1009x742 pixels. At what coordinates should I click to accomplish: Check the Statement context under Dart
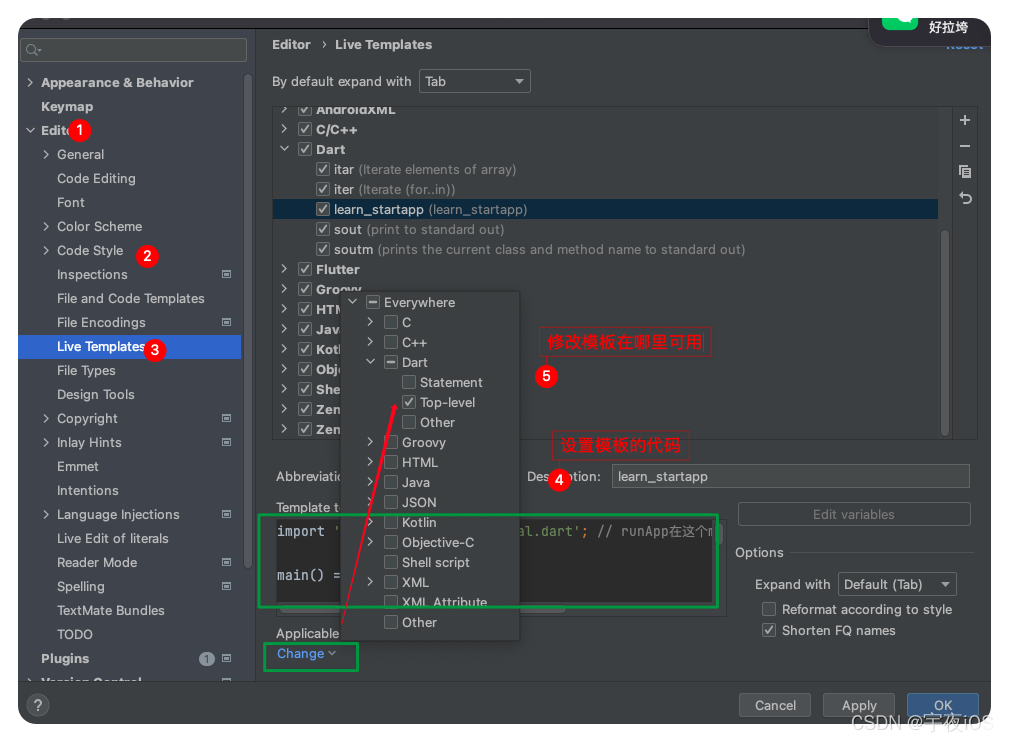[x=409, y=382]
